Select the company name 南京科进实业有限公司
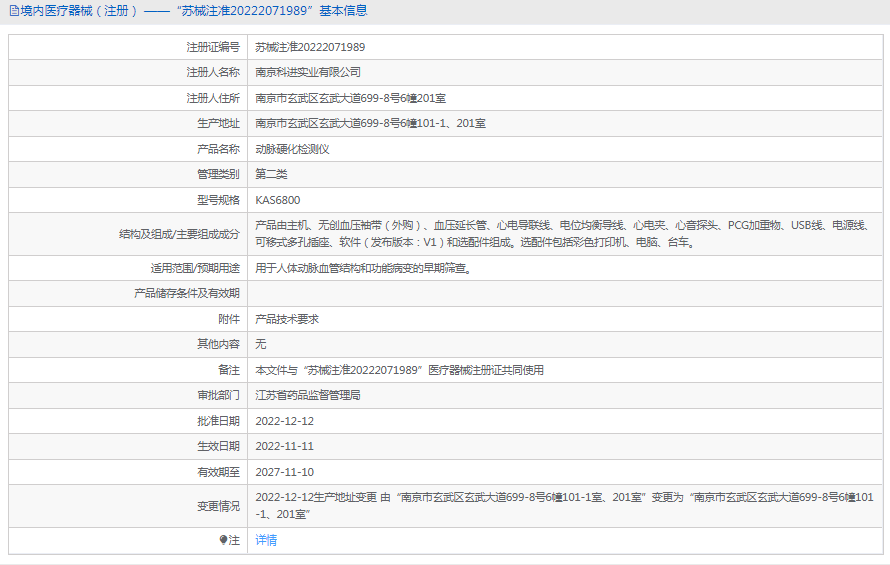The width and height of the screenshot is (890, 565). pos(308,72)
